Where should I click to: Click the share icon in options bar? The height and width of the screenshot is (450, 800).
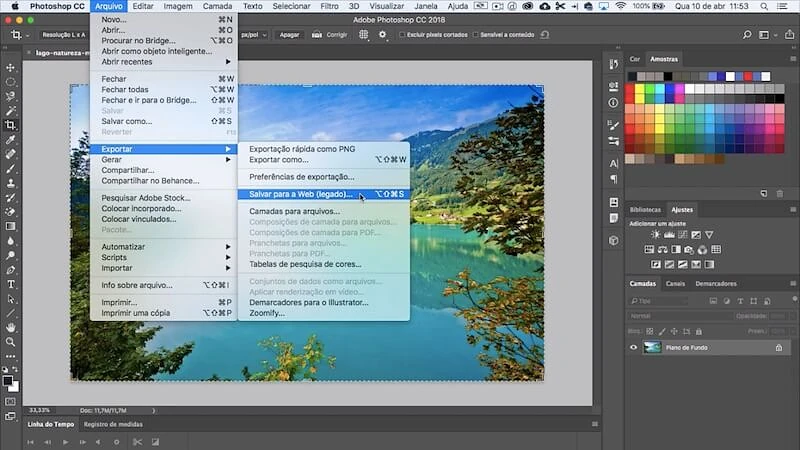coord(789,35)
